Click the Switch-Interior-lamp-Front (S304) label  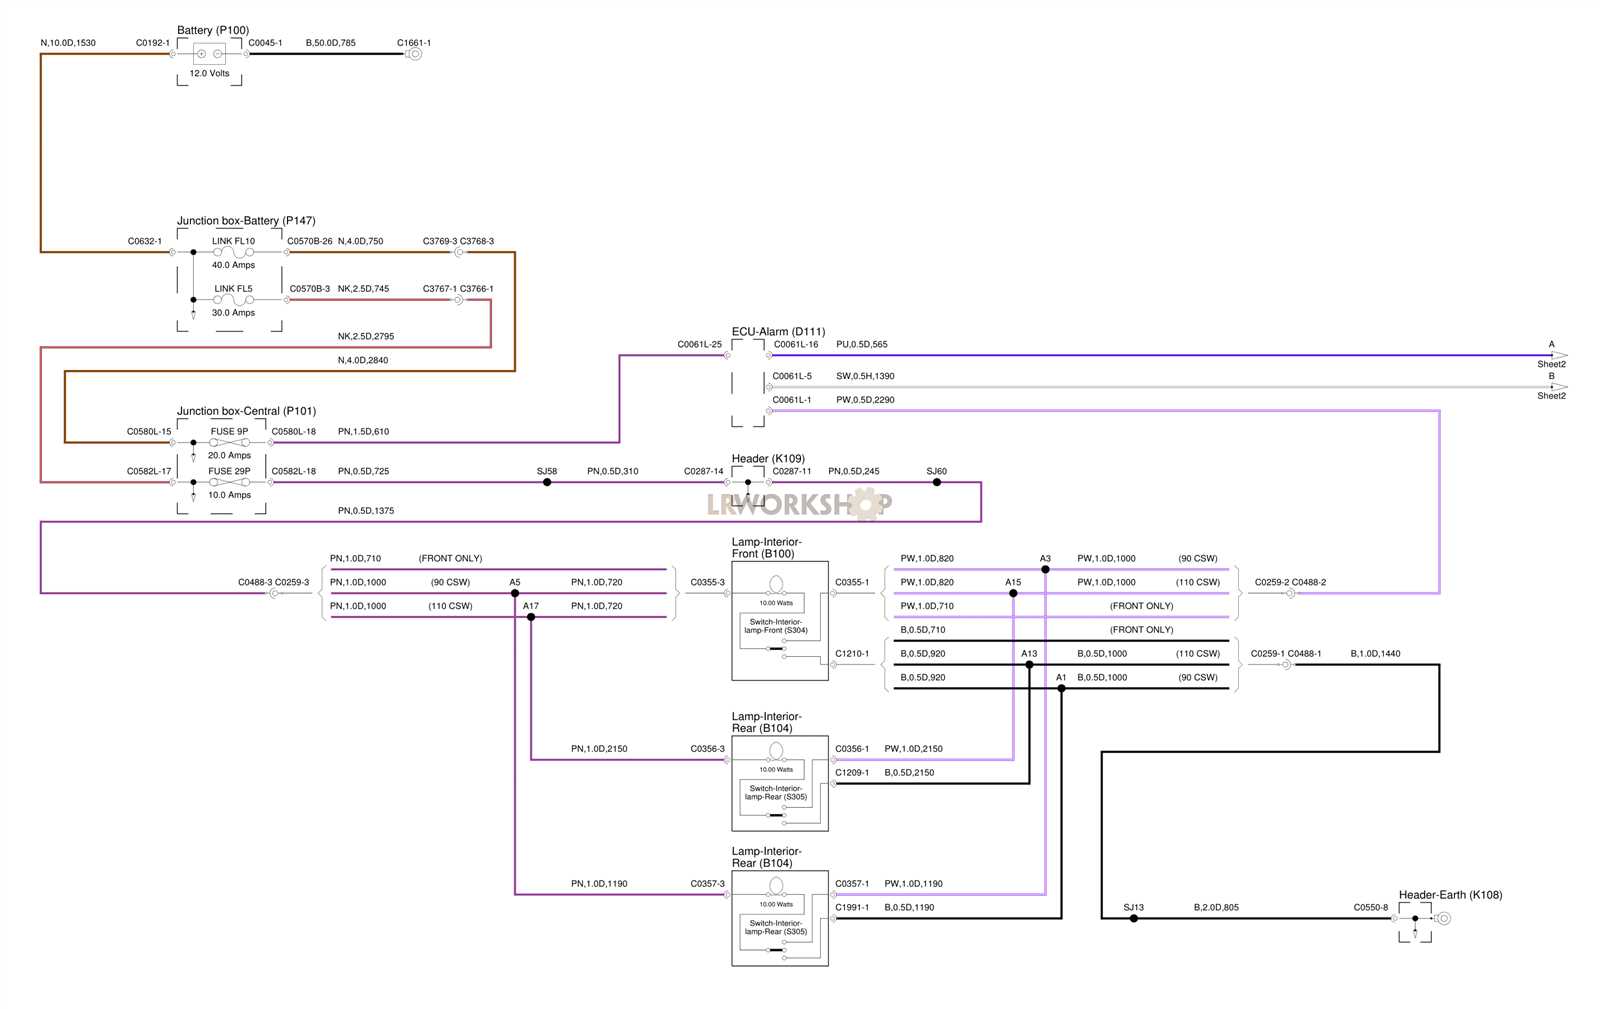776,626
